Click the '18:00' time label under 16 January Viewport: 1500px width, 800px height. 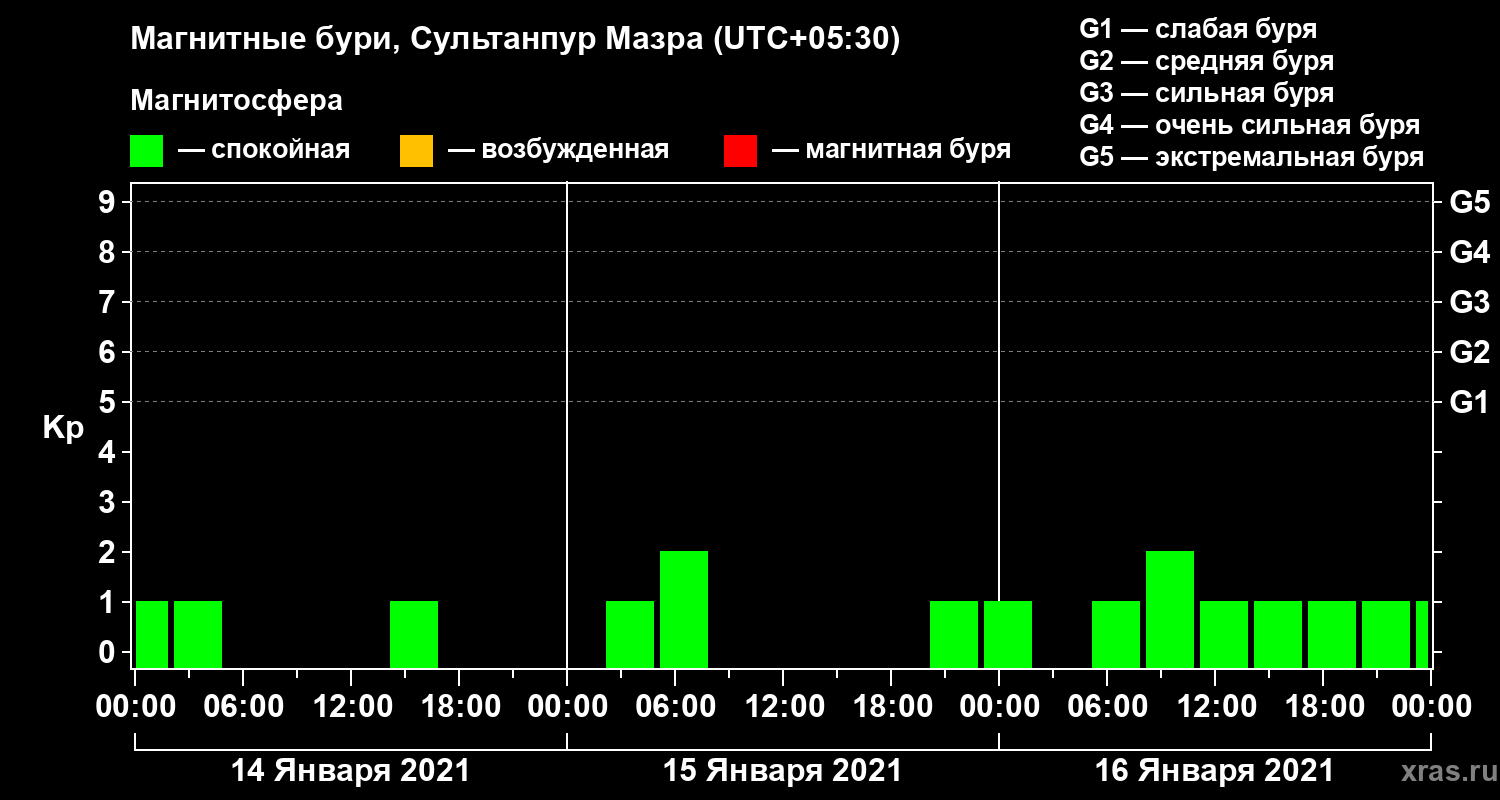[x=1323, y=706]
